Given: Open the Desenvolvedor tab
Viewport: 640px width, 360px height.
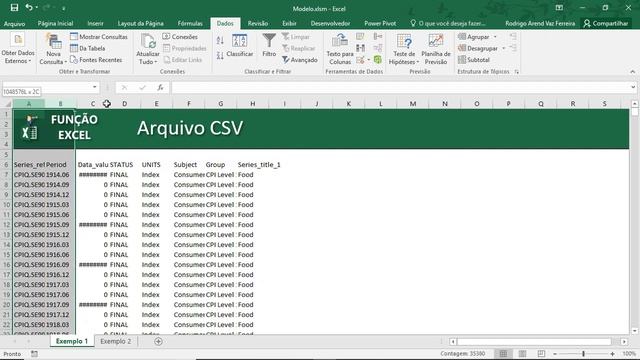Looking at the screenshot, I should 330,23.
